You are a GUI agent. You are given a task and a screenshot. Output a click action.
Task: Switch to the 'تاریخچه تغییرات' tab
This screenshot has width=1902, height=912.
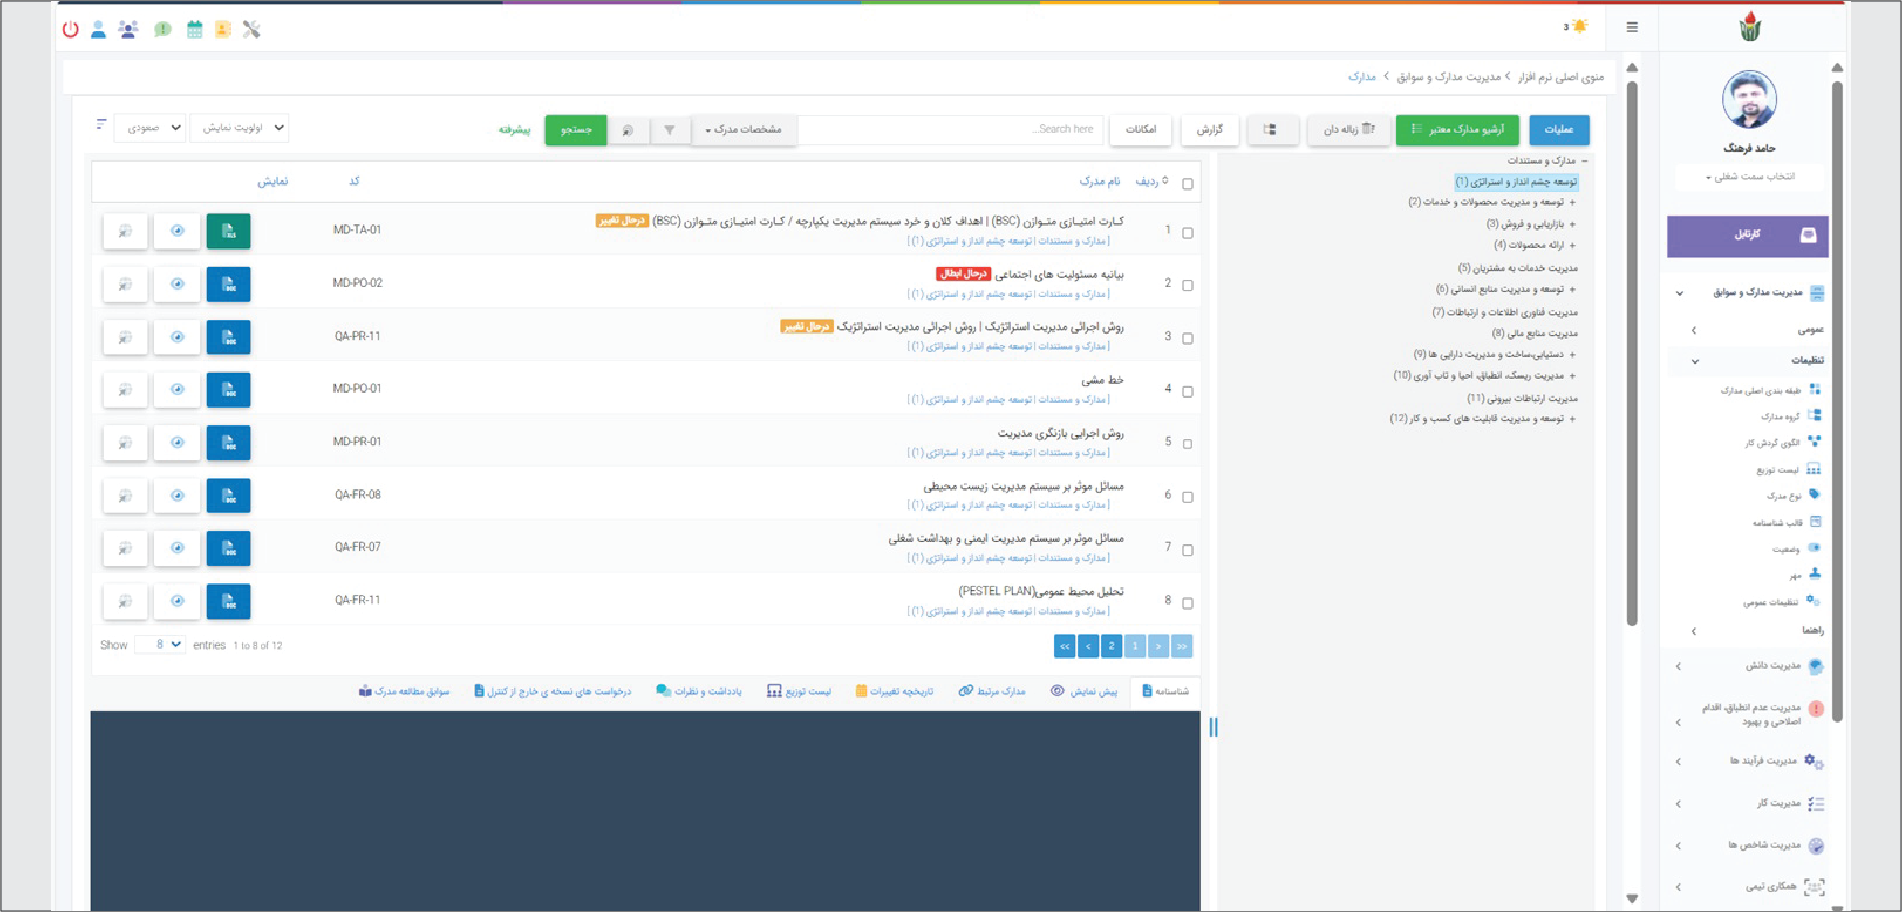coord(894,691)
